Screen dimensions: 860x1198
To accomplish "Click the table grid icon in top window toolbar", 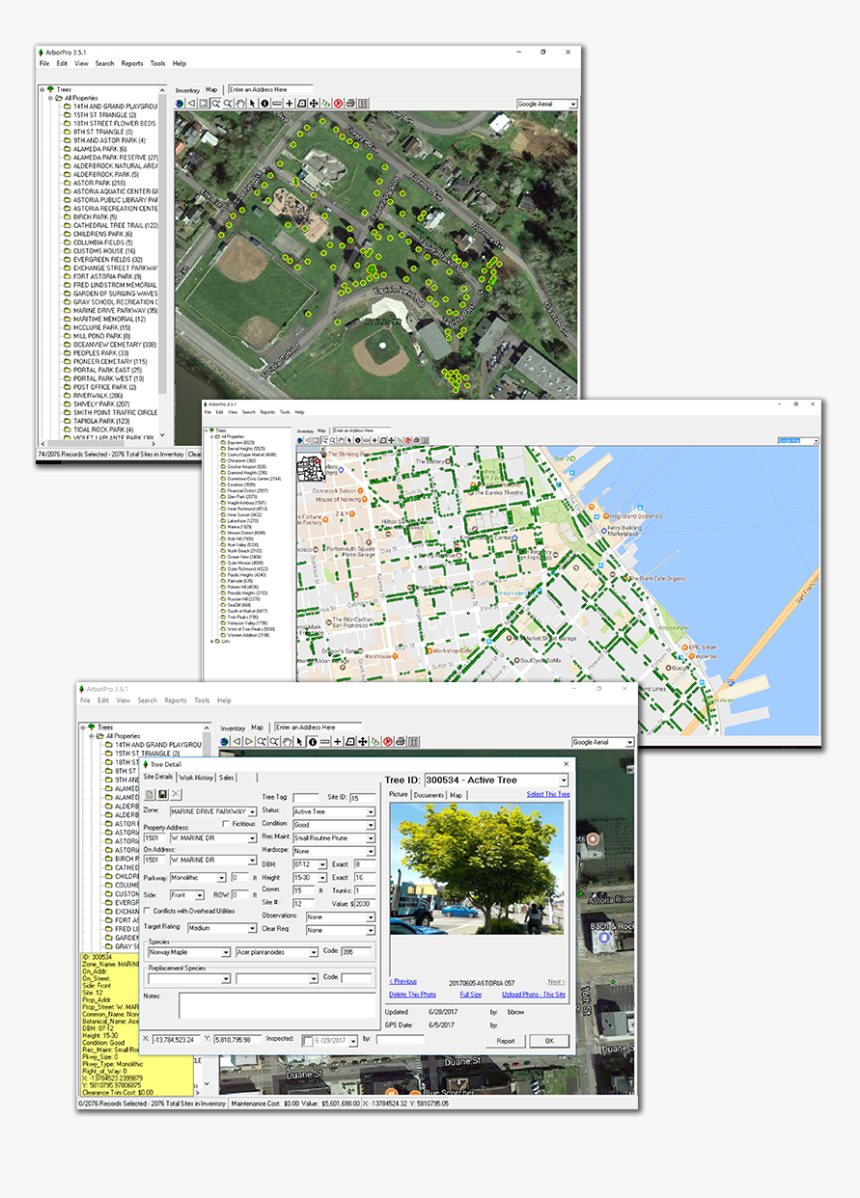I will point(363,103).
